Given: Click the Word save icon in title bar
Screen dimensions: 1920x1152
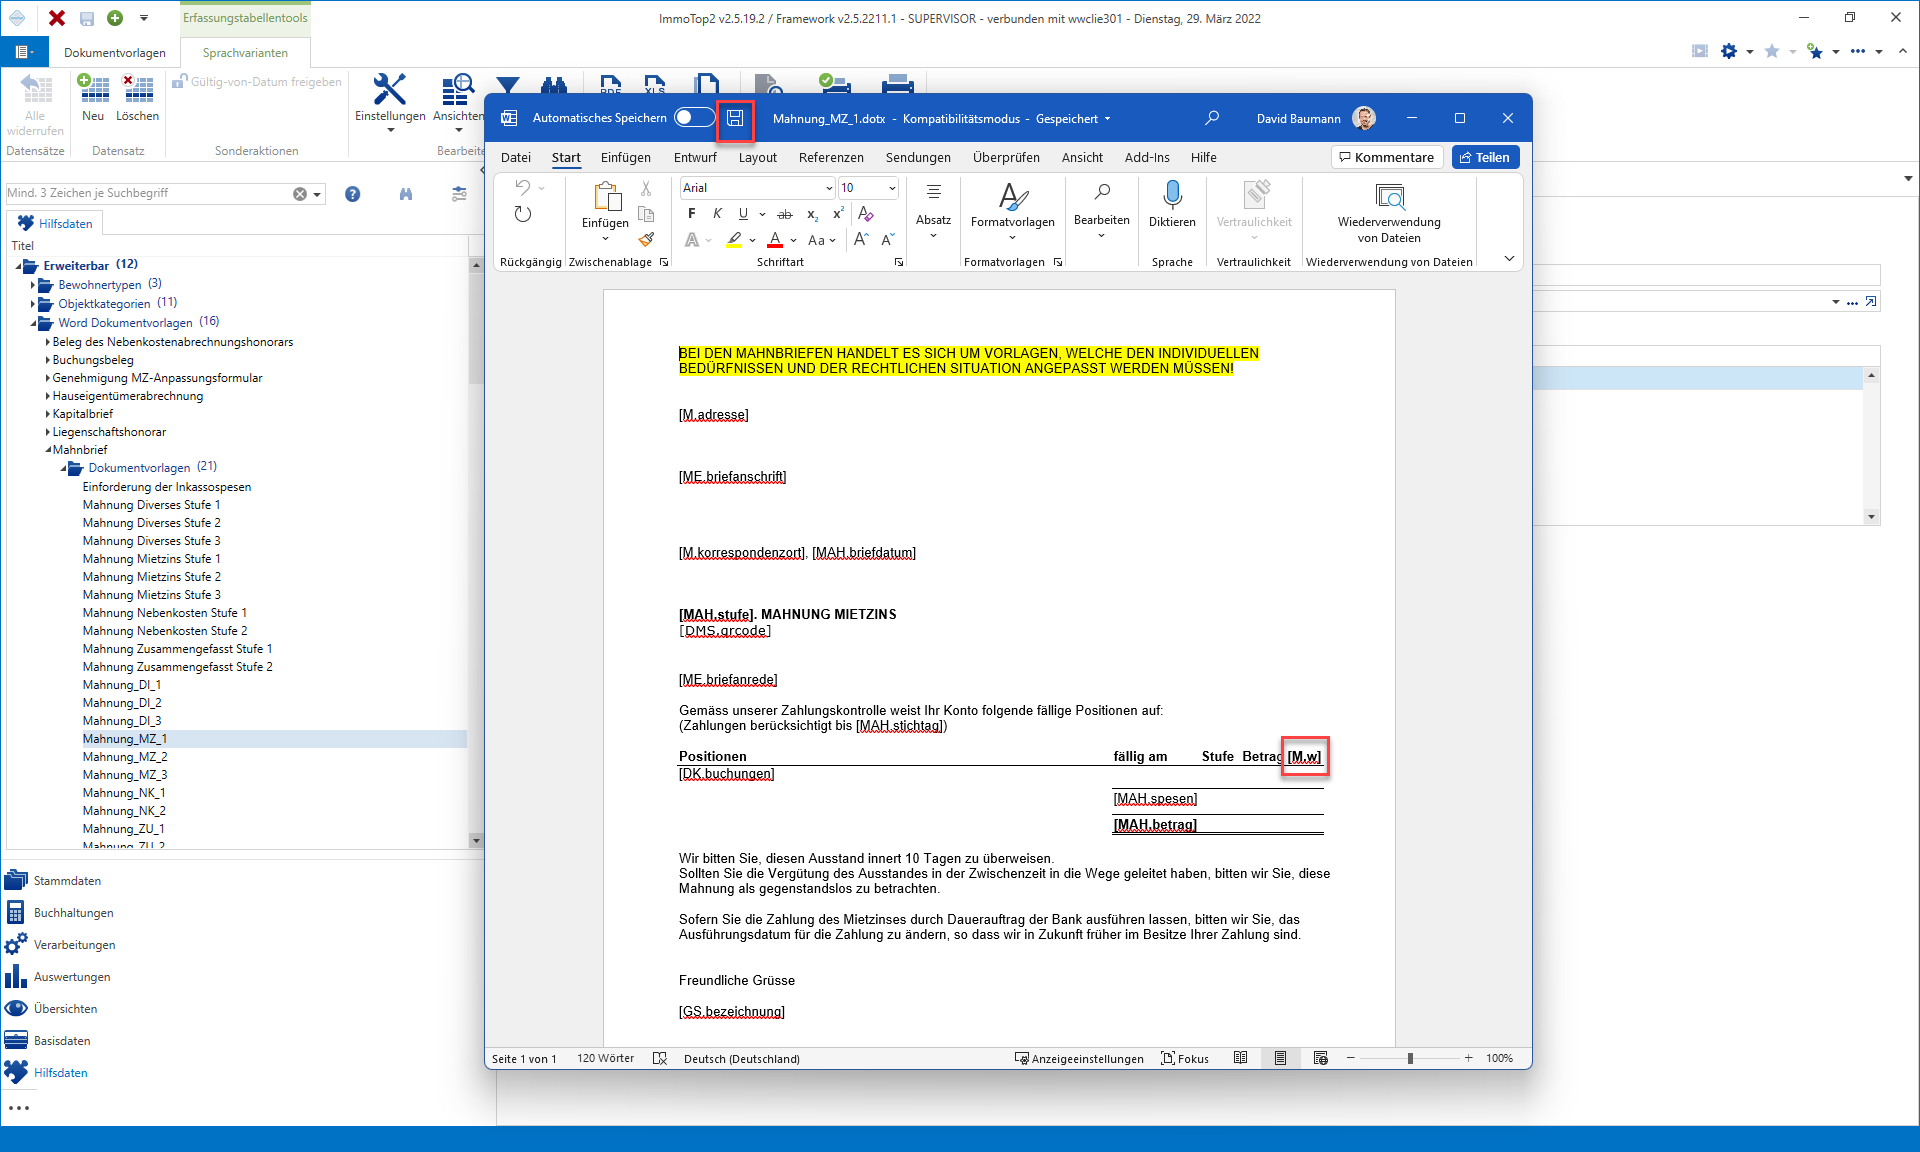Looking at the screenshot, I should (735, 118).
